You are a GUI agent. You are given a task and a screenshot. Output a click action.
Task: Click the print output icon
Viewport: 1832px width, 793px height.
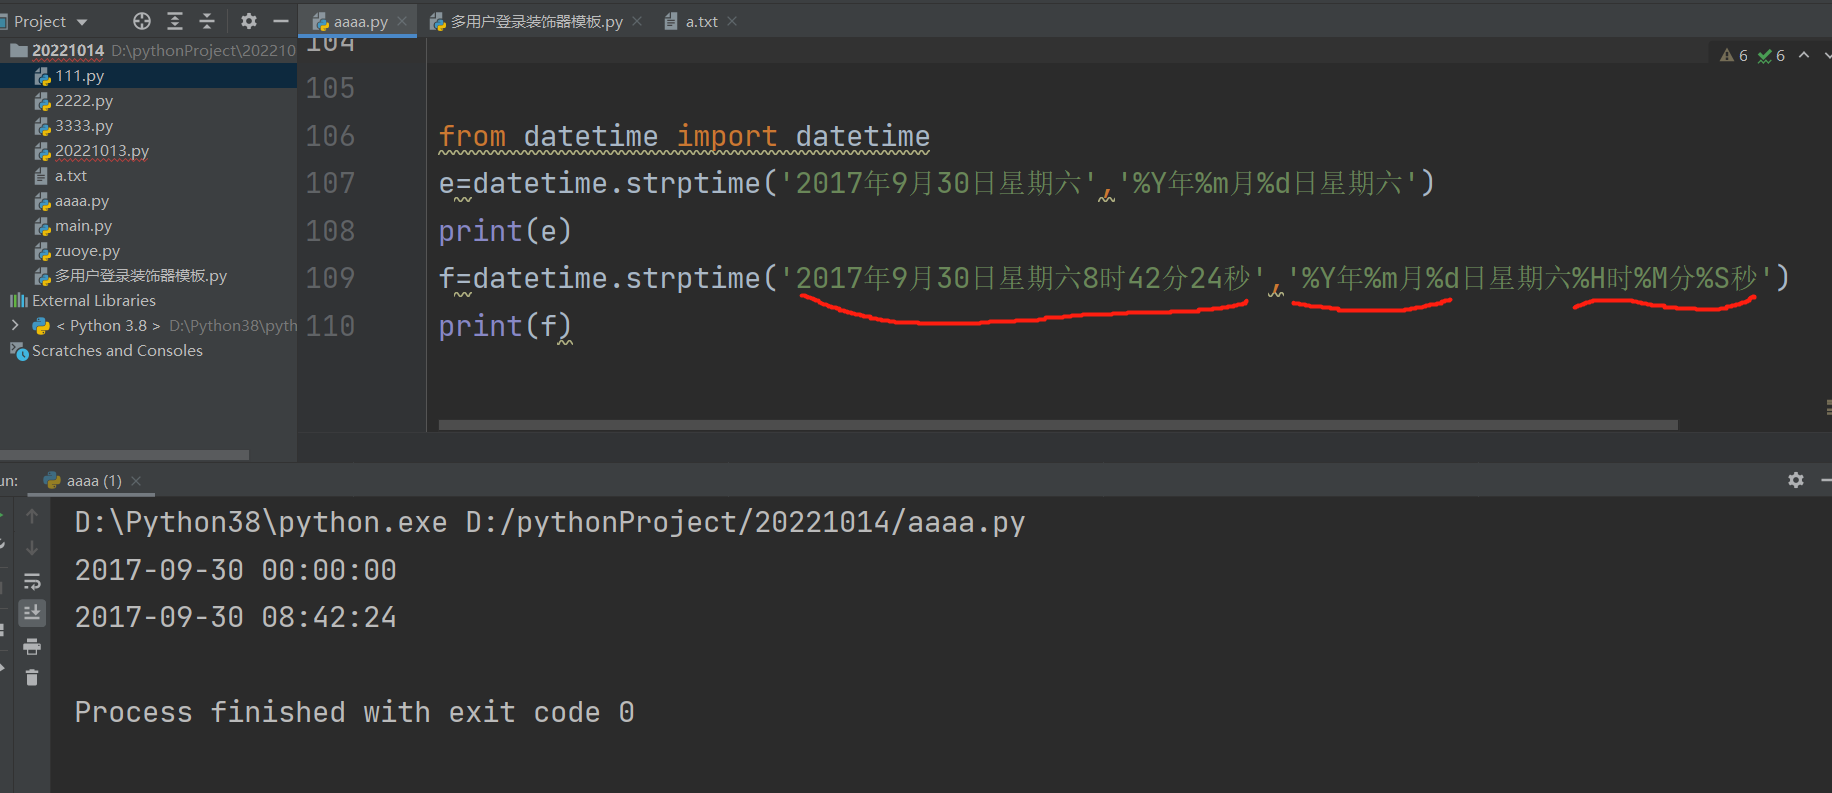[32, 646]
